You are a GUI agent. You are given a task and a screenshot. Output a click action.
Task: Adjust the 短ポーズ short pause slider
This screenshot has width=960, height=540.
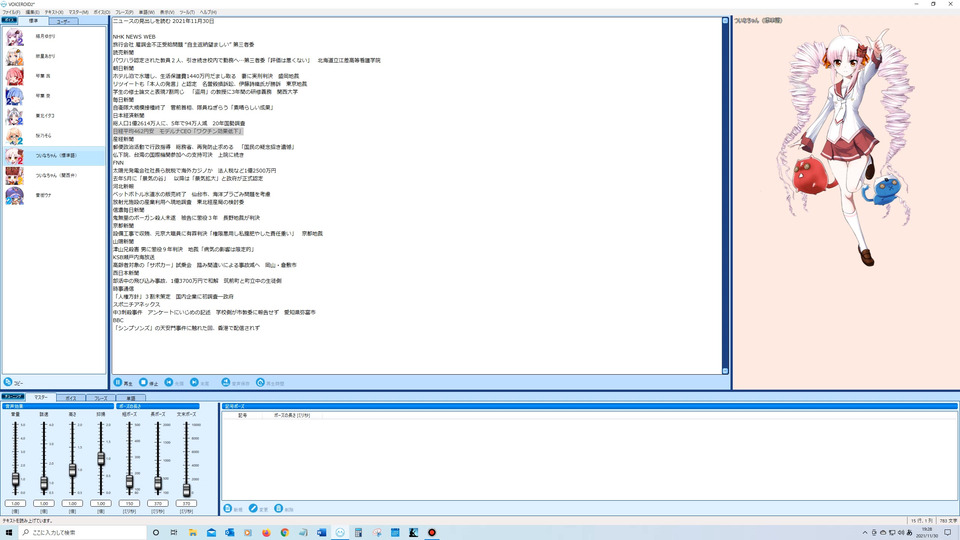tap(129, 482)
